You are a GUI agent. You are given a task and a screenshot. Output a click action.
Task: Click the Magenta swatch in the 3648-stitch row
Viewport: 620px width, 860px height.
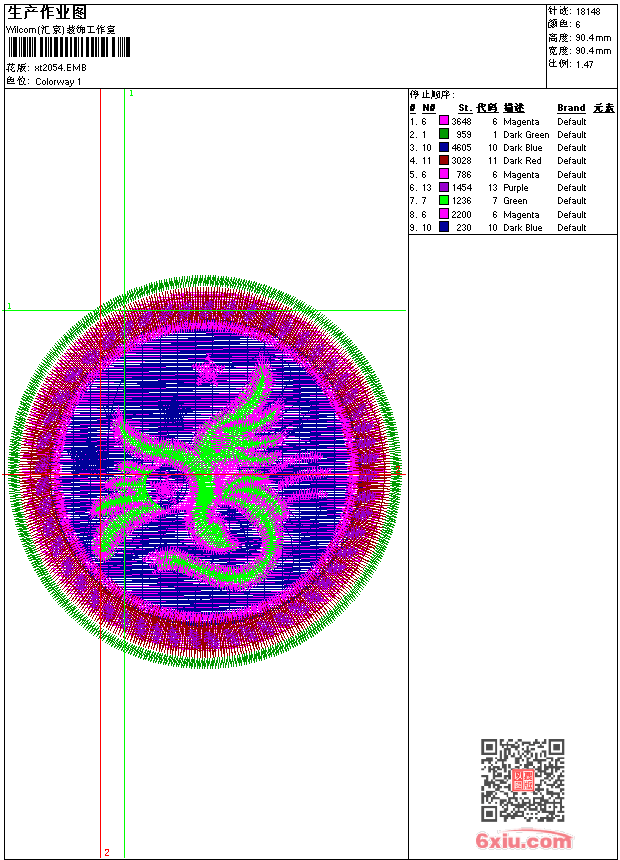[x=444, y=121]
